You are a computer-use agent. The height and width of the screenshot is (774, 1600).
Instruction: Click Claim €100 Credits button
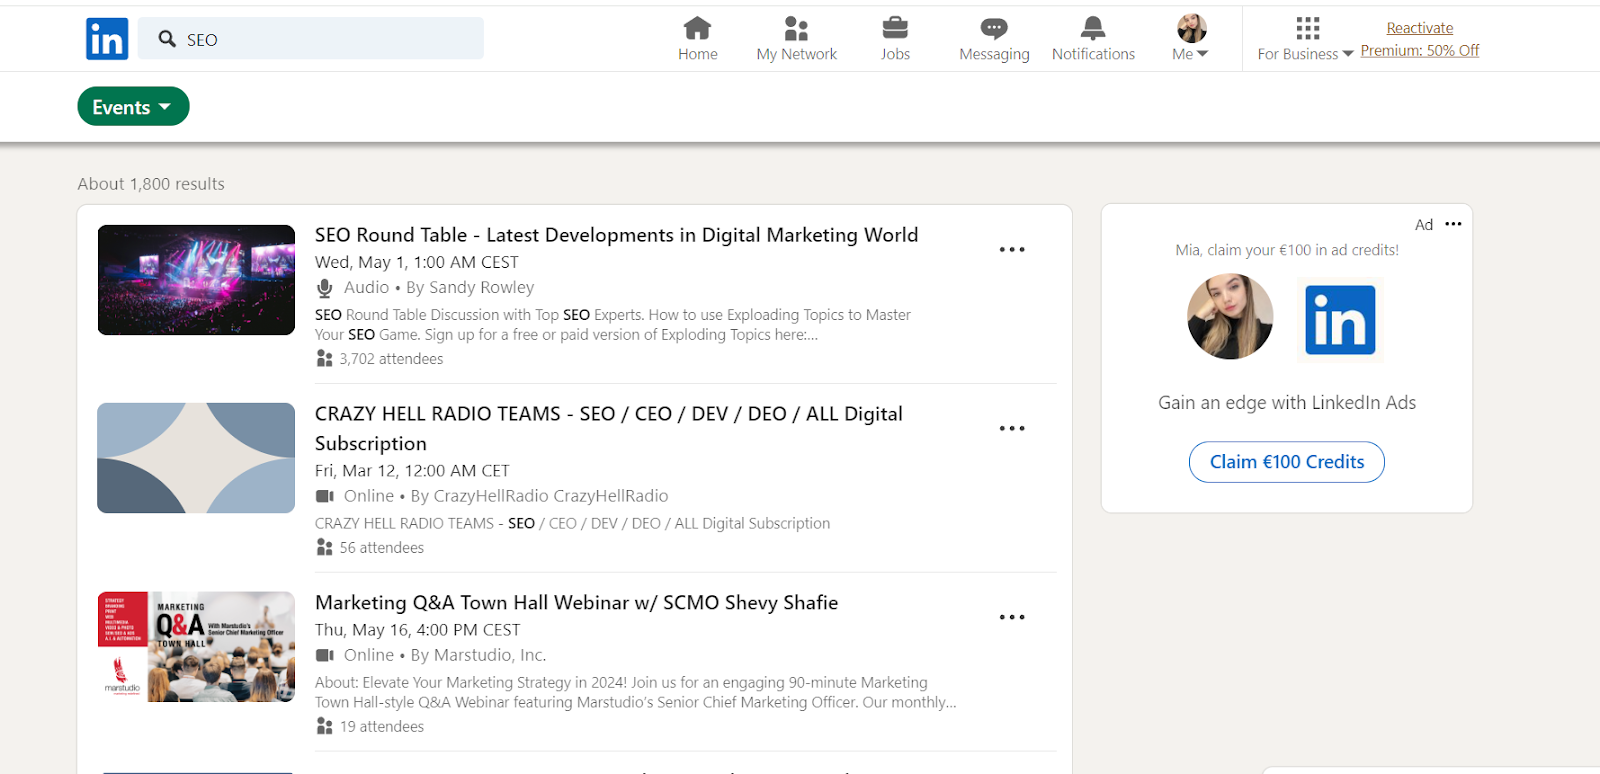[1287, 462]
